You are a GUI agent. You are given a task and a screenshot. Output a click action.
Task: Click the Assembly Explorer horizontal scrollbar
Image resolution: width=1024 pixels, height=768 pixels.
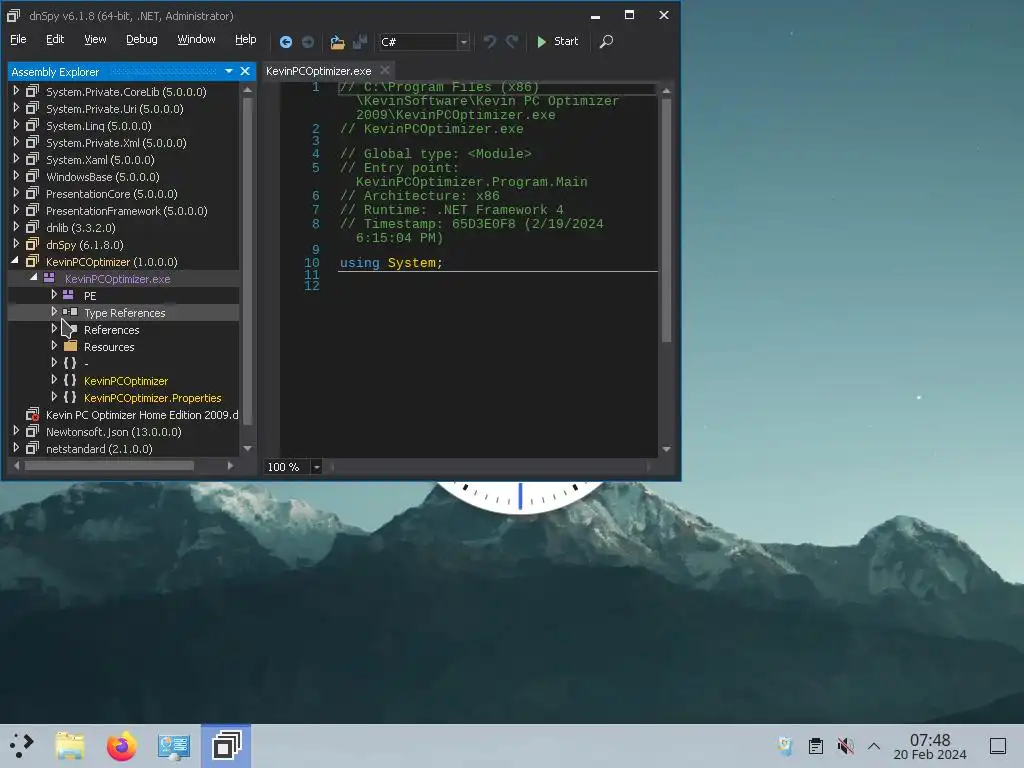(x=108, y=466)
